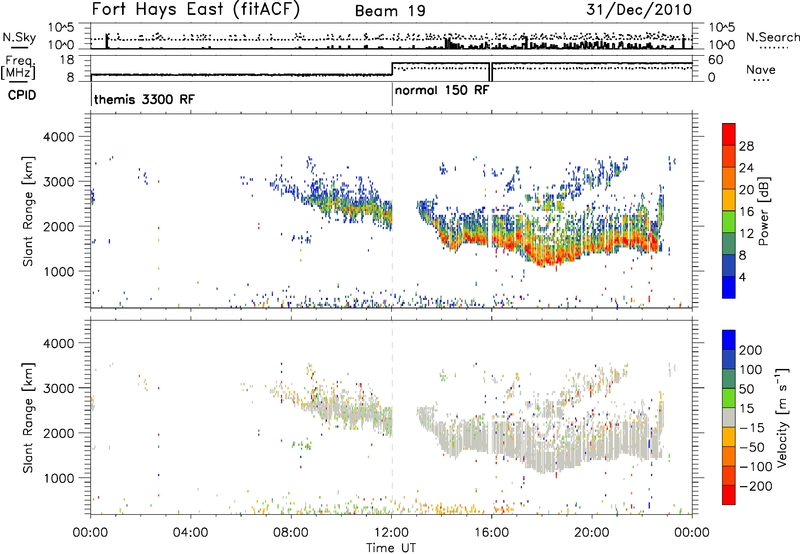Click the date '31/Dec/2010'
The height and width of the screenshot is (554, 800).
coord(639,9)
